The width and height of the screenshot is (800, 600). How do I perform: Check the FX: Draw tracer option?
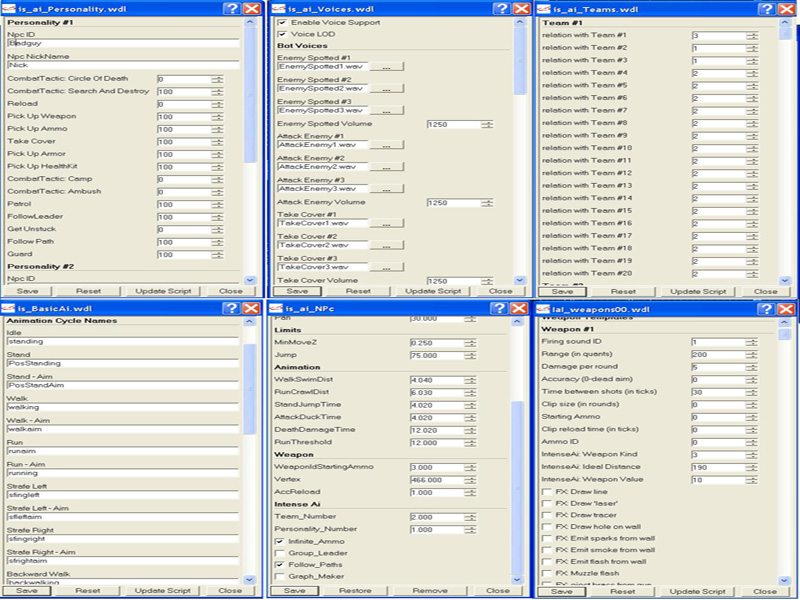point(547,513)
